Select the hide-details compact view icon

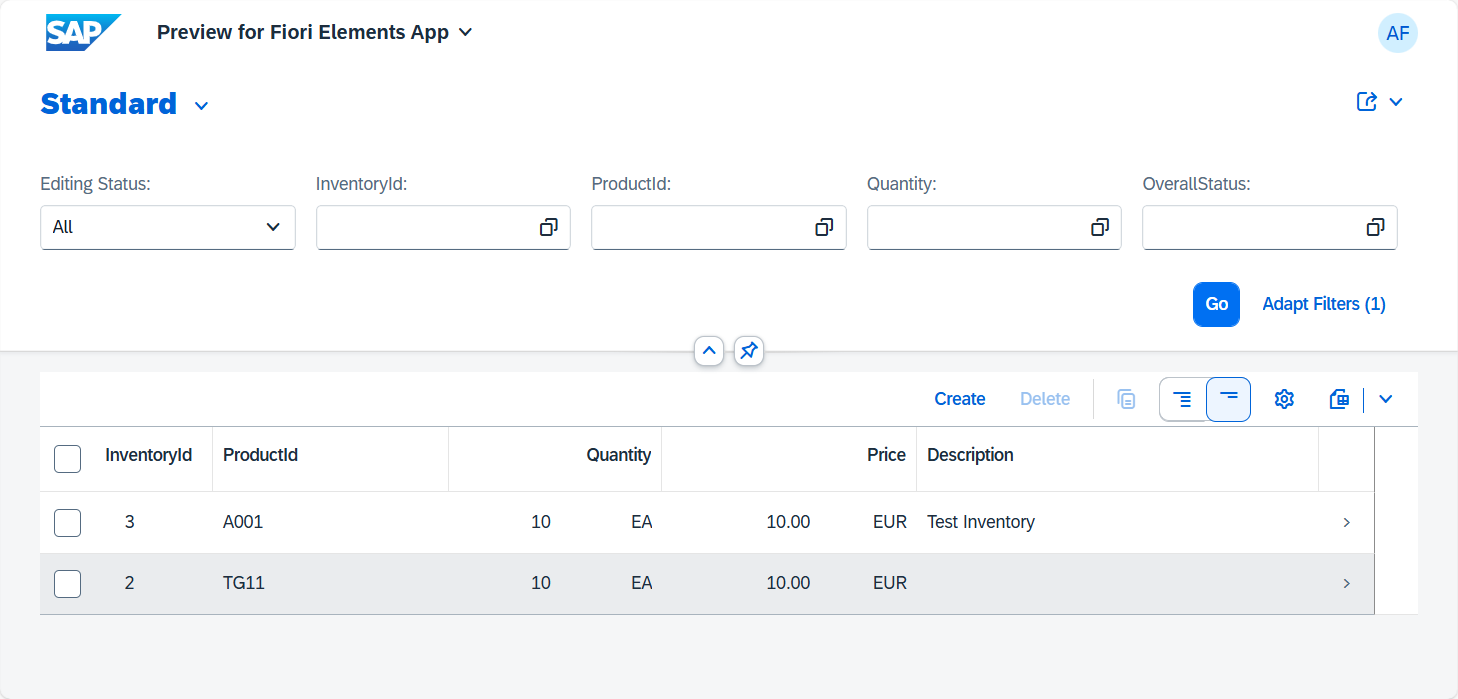[x=1229, y=399]
